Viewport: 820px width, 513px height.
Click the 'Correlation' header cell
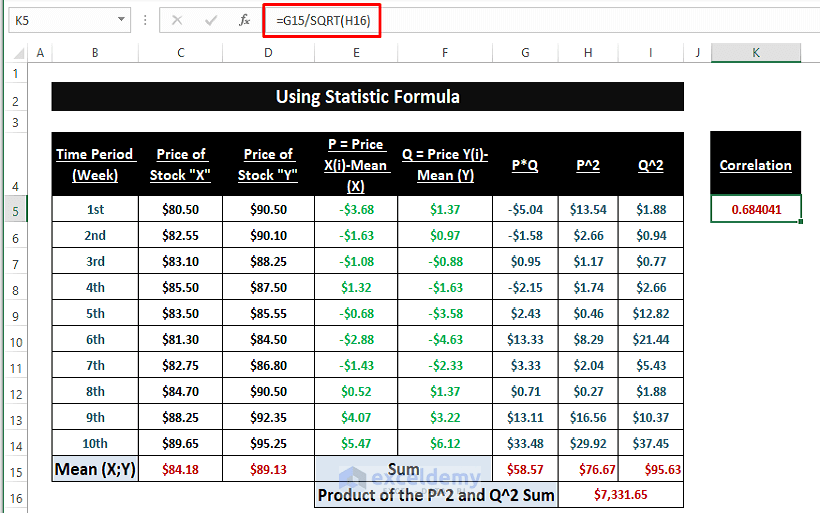coord(756,164)
